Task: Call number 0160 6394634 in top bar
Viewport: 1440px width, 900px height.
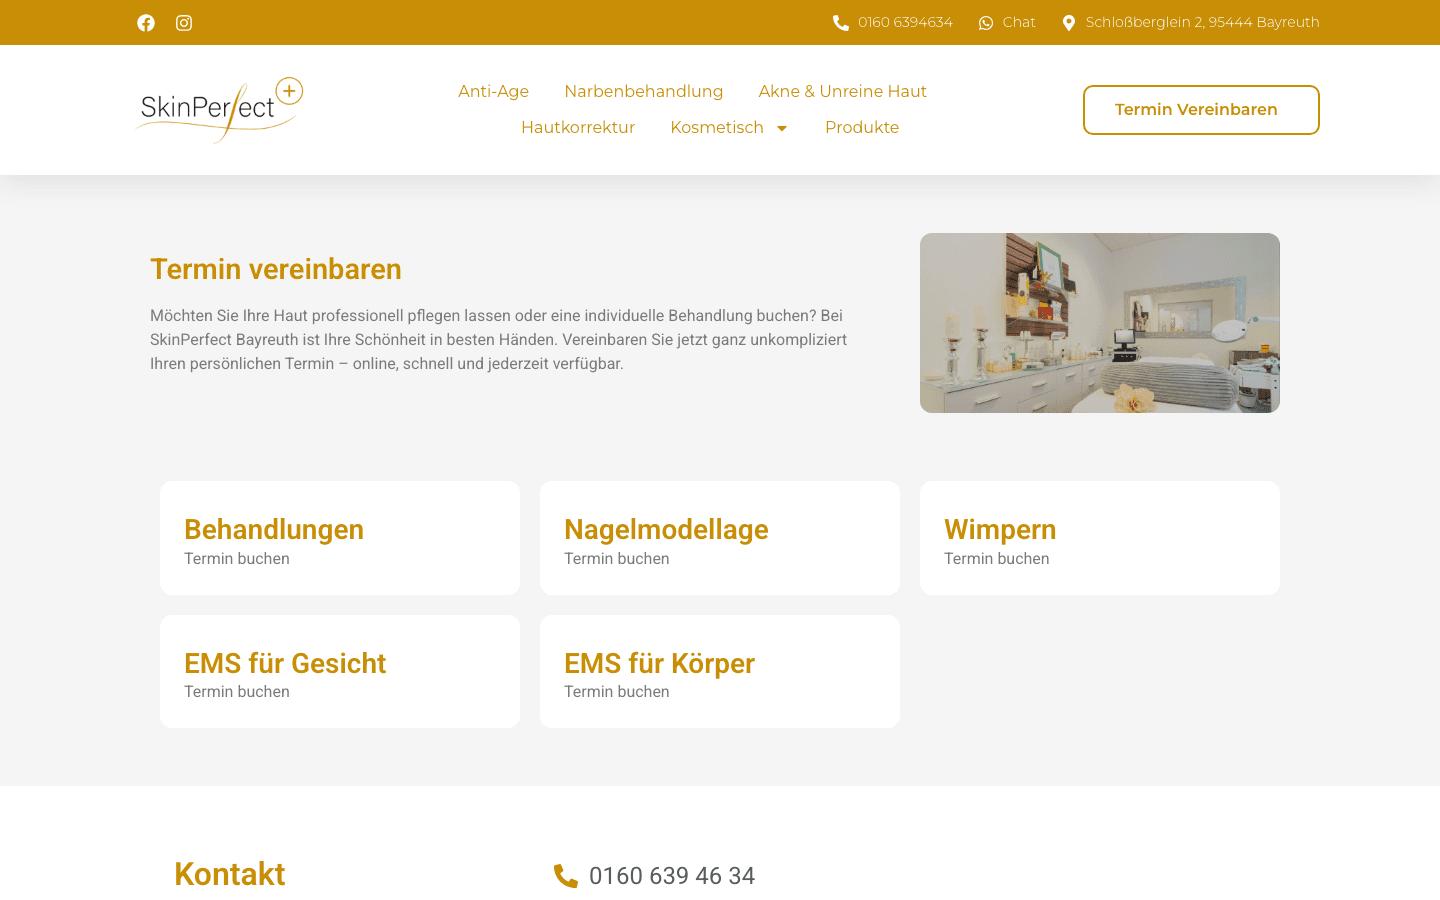Action: click(905, 22)
